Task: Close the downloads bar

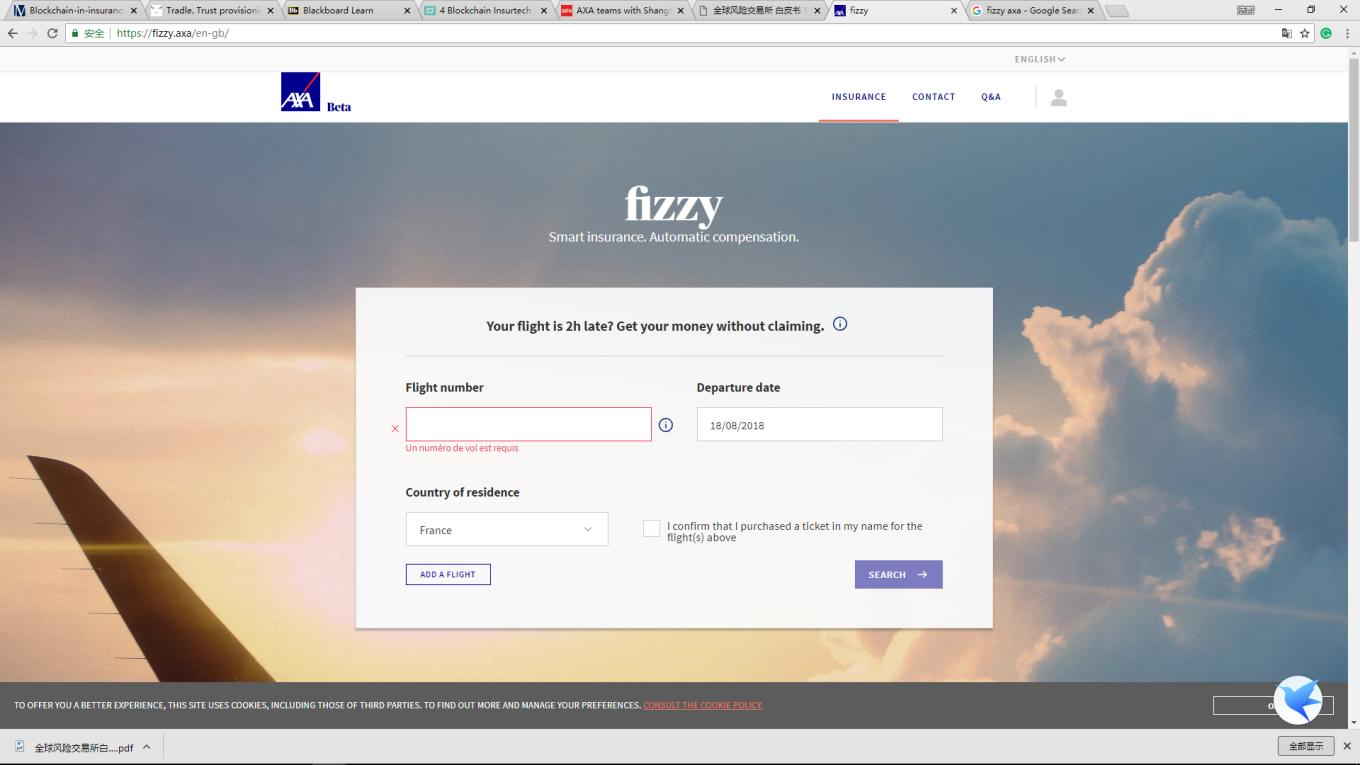Action: (x=1347, y=747)
